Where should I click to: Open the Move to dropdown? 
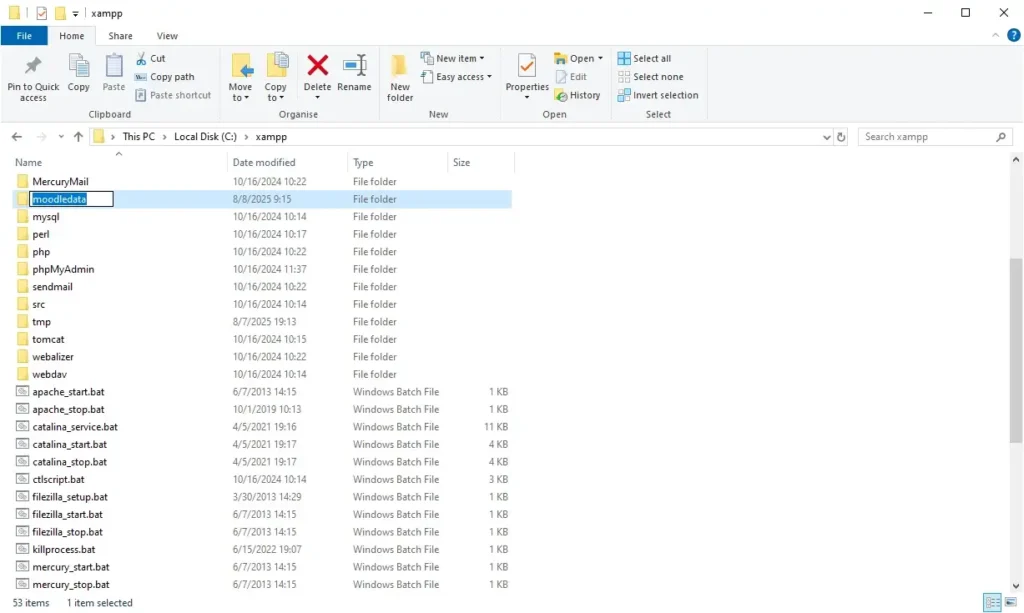[240, 75]
